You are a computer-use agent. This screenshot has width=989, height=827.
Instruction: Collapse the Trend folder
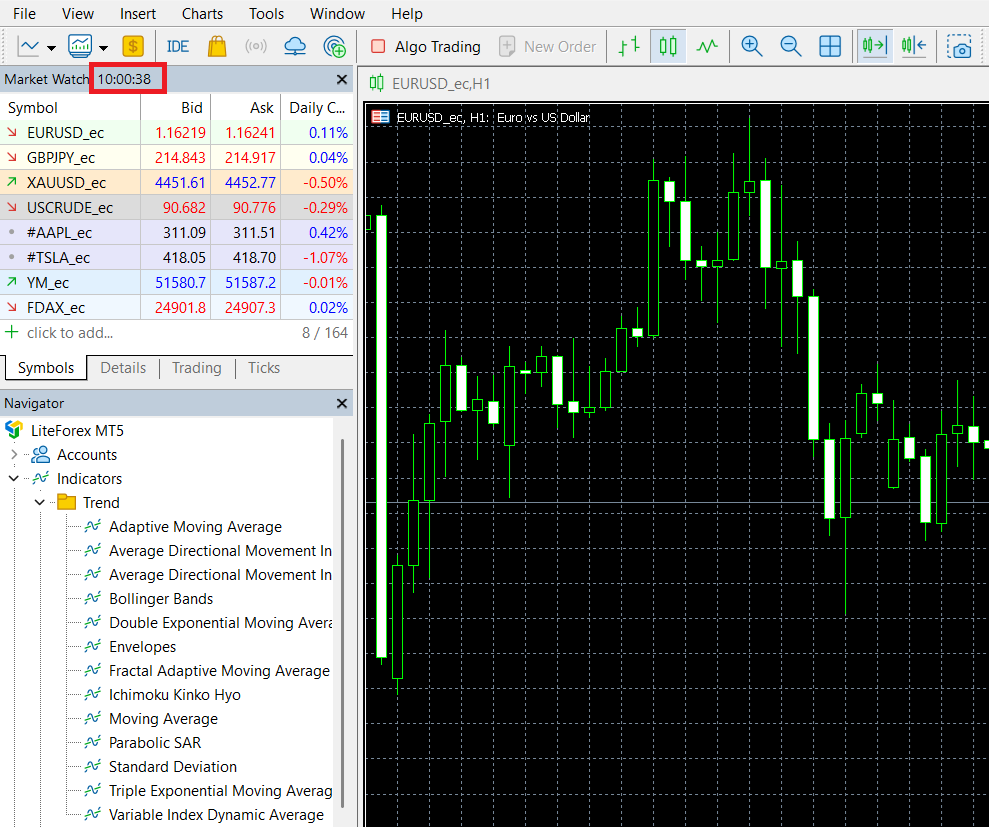(x=40, y=502)
